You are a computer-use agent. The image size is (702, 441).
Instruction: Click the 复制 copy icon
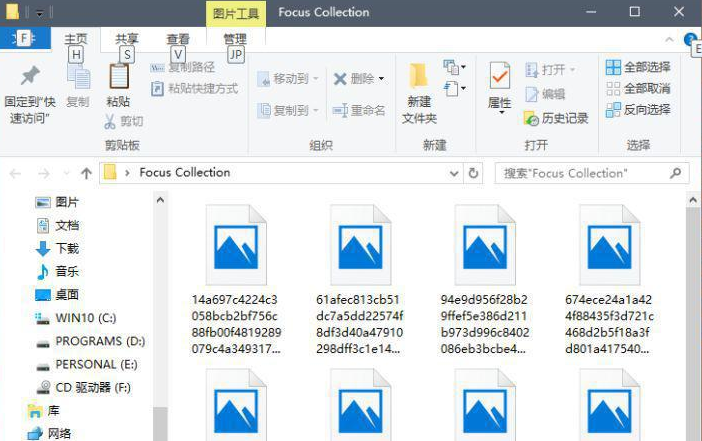78,77
